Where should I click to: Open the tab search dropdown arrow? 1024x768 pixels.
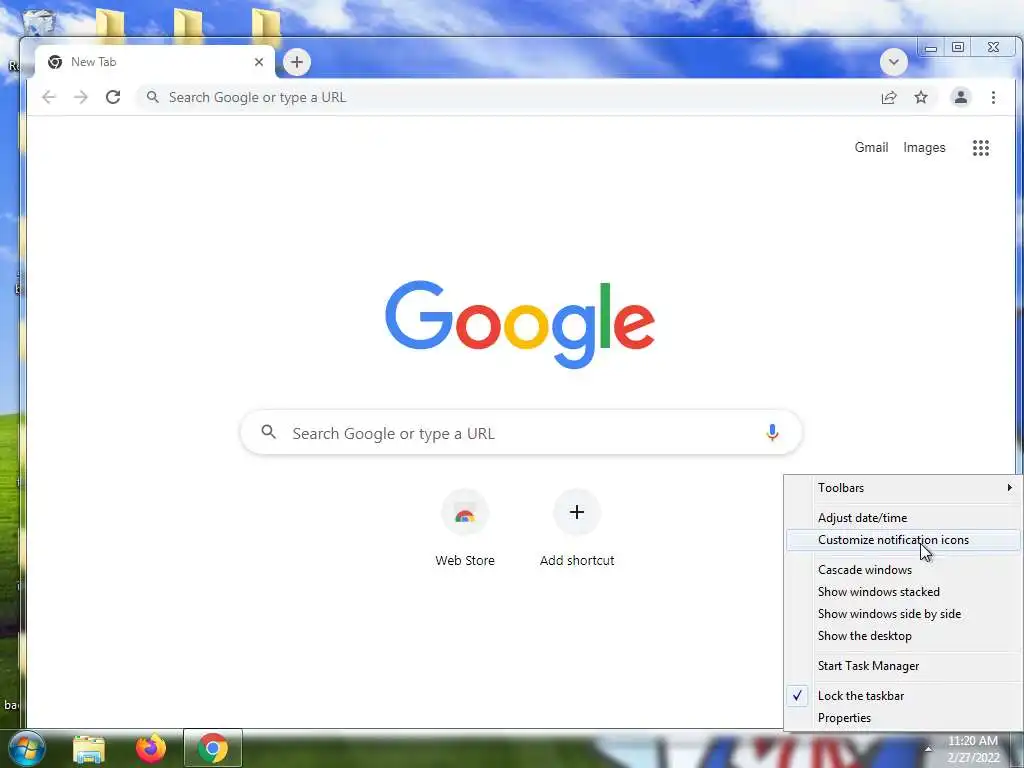[893, 62]
